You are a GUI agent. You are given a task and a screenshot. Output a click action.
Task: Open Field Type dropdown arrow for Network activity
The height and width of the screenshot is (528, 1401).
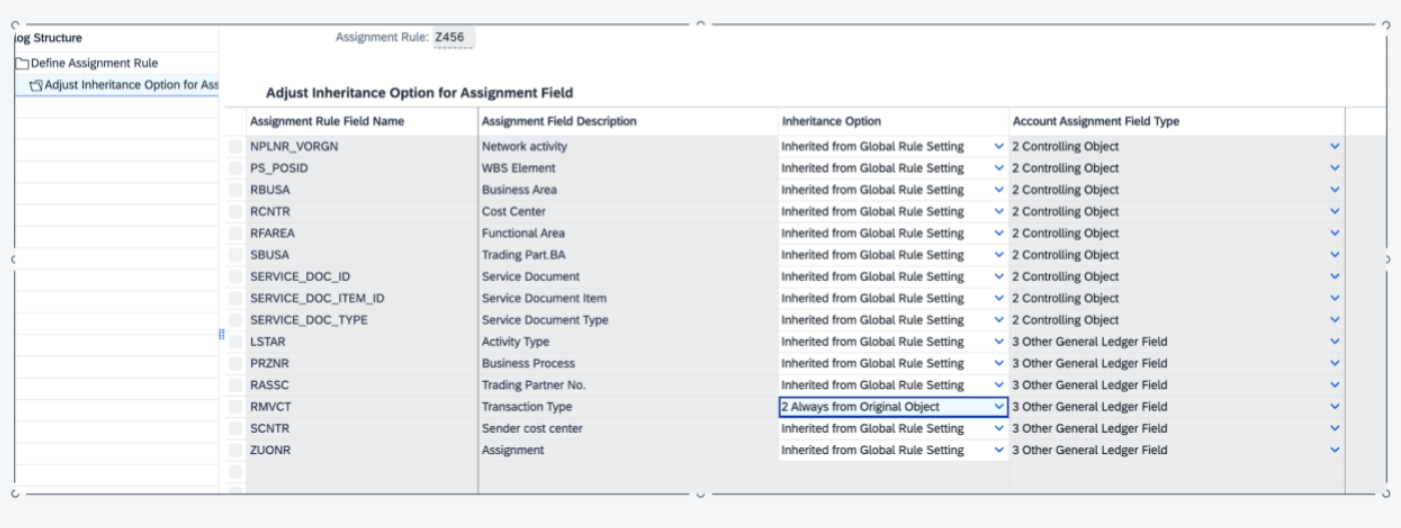click(1334, 146)
